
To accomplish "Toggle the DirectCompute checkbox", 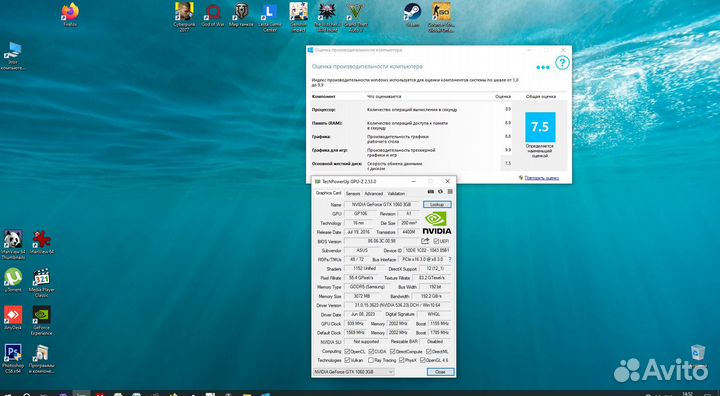I will (393, 351).
